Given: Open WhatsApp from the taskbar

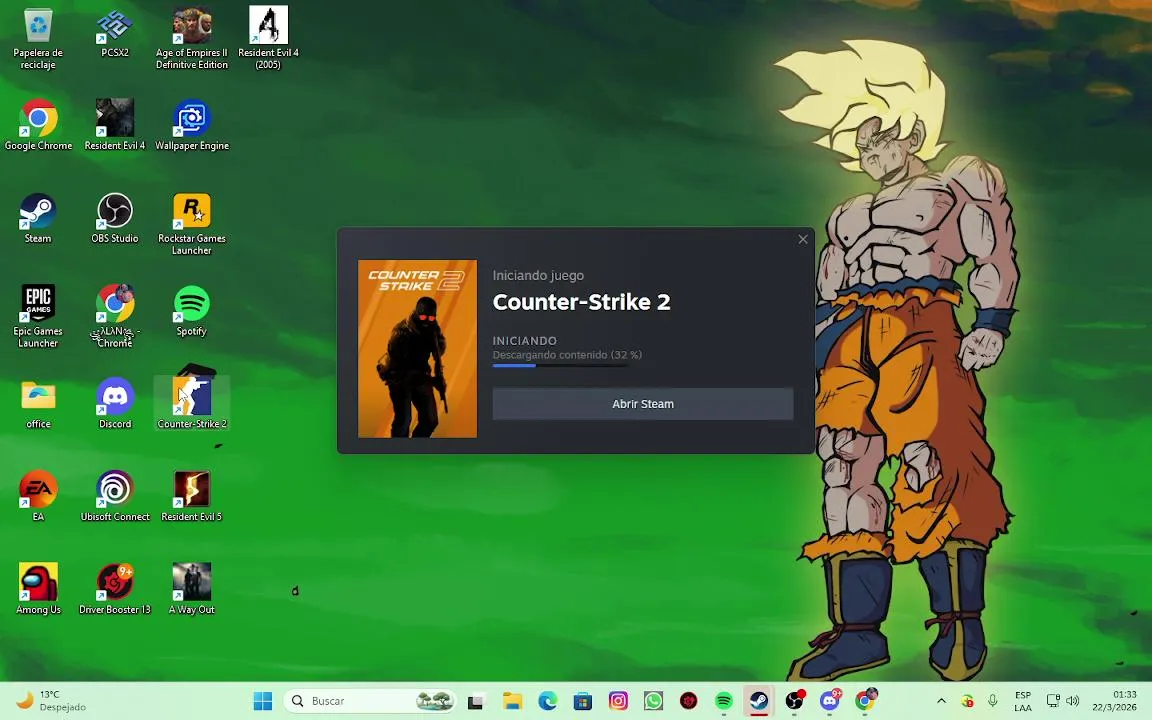Looking at the screenshot, I should (x=653, y=701).
